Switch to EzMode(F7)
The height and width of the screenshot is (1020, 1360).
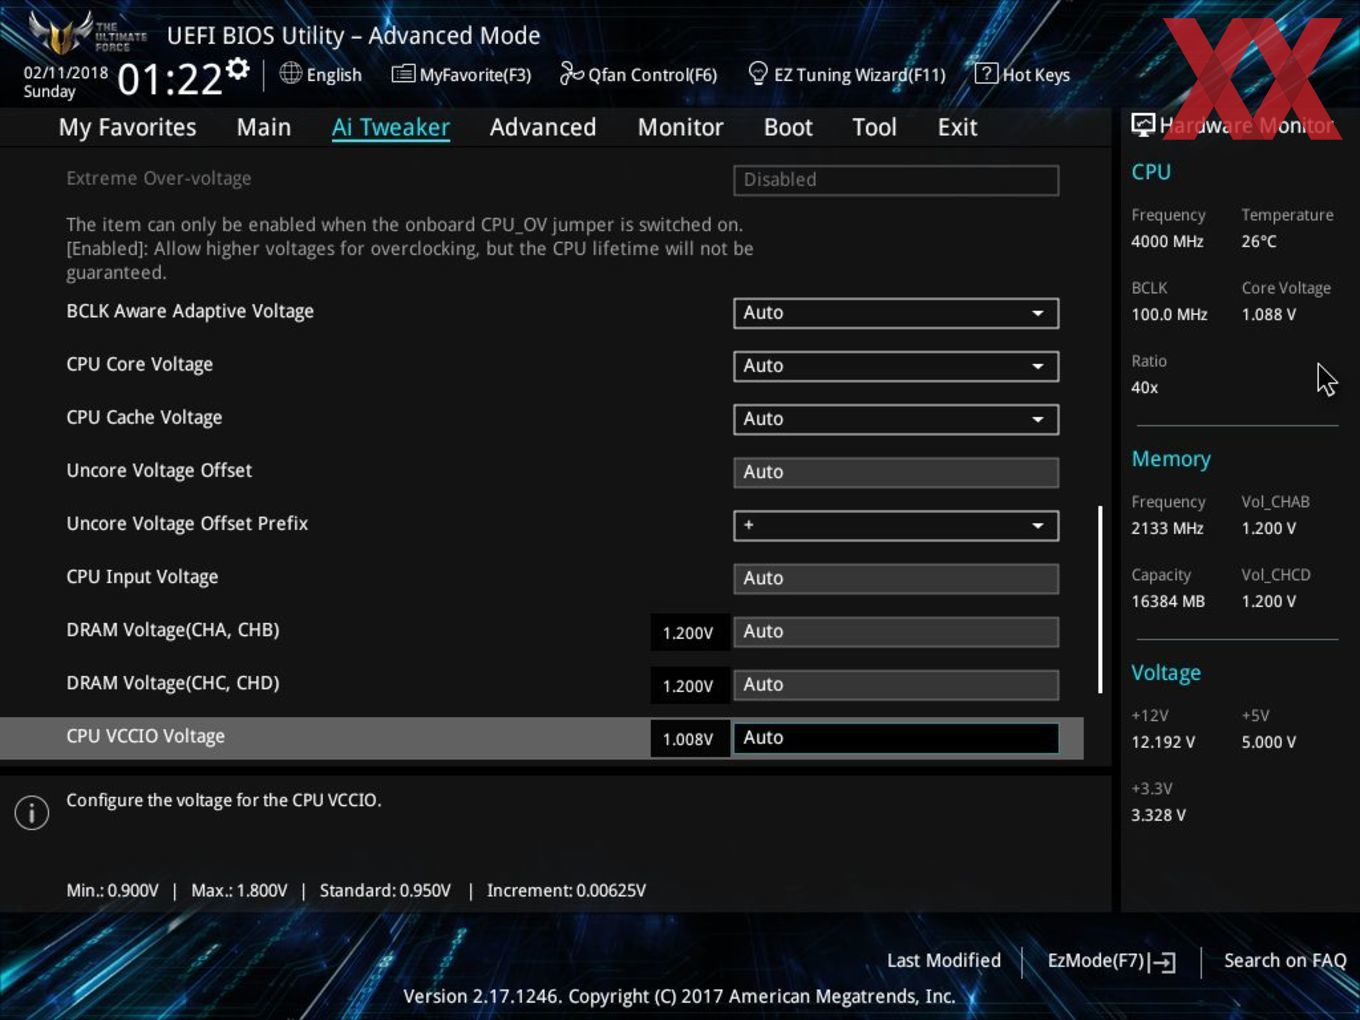coord(1111,961)
